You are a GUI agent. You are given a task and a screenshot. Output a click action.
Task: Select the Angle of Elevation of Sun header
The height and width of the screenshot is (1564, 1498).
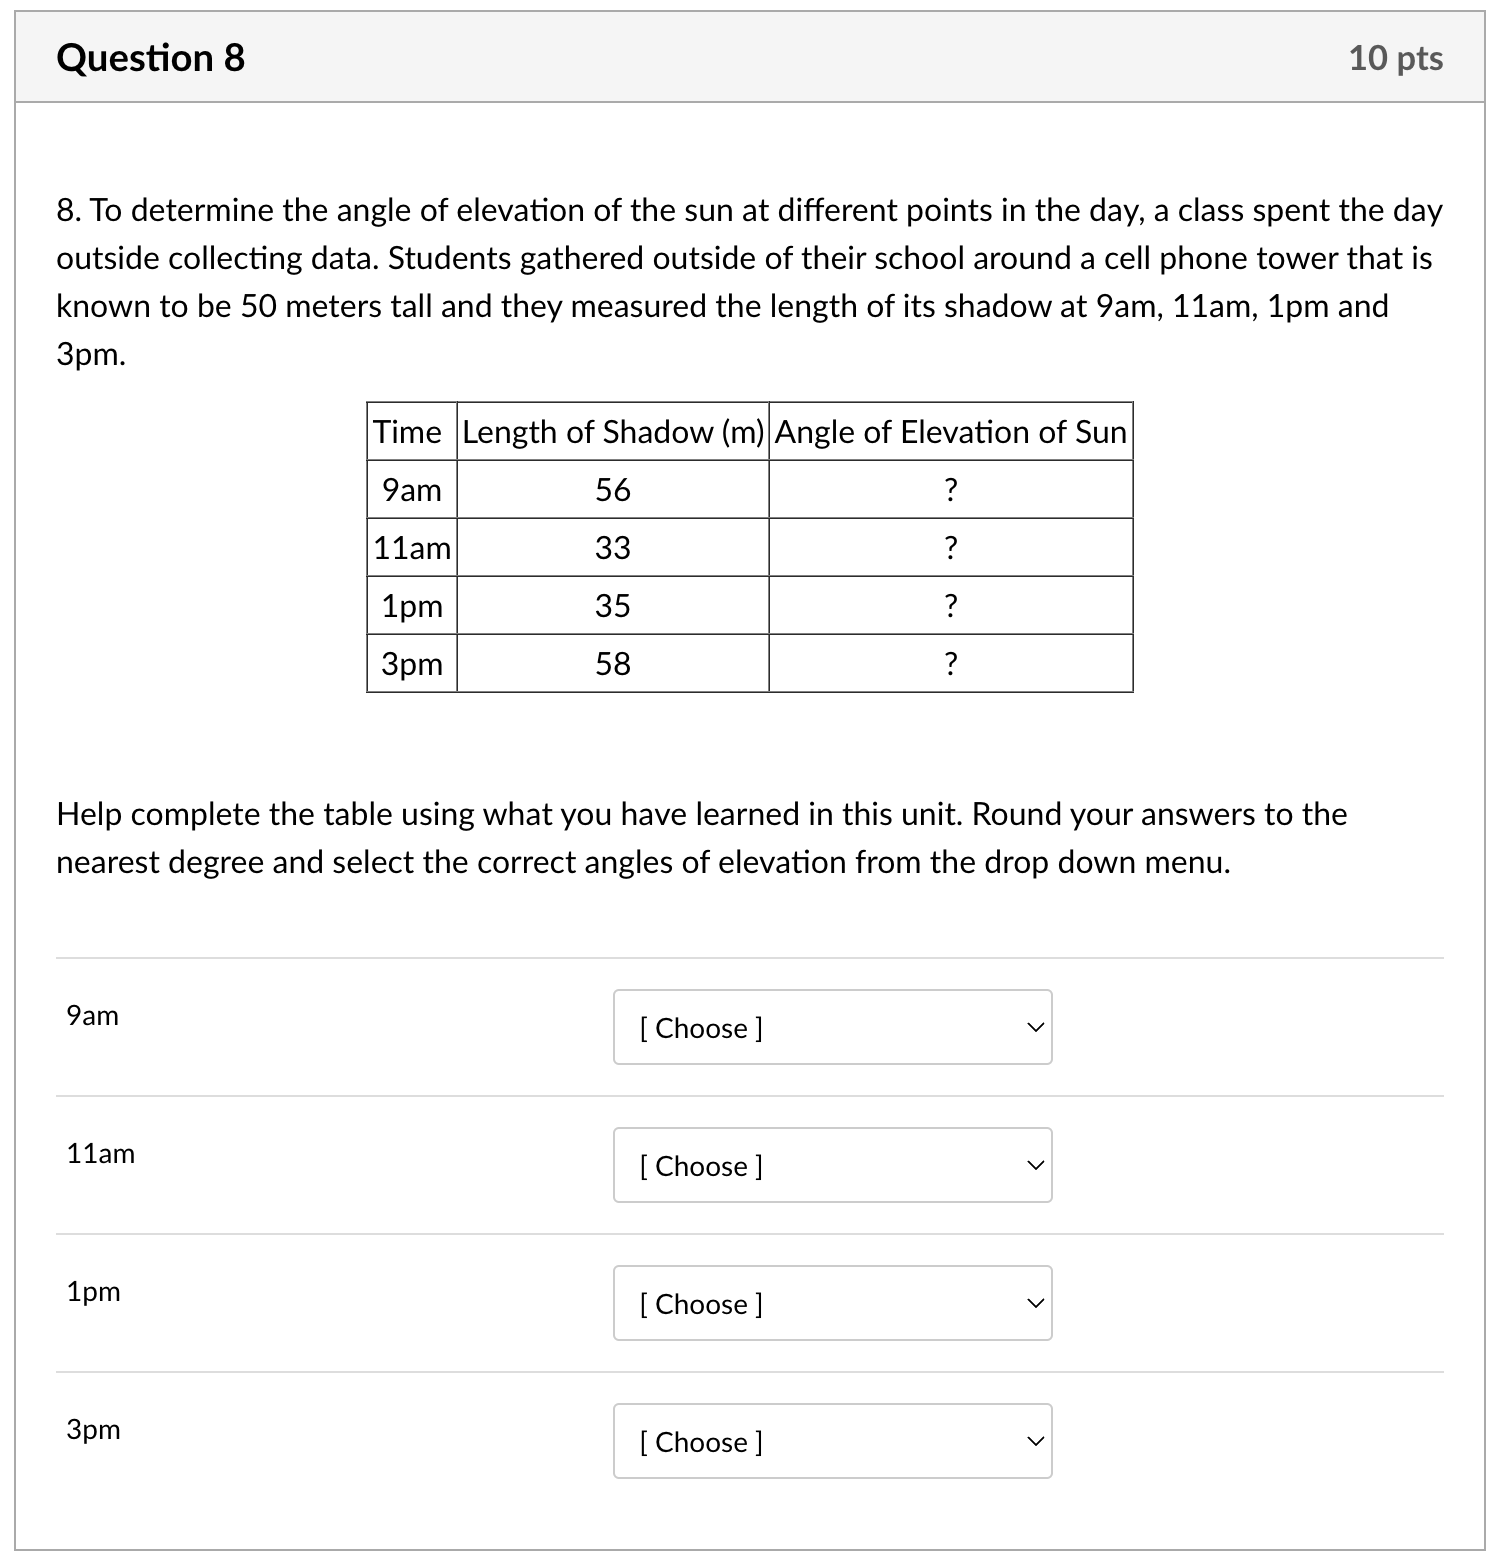pyautogui.click(x=949, y=432)
